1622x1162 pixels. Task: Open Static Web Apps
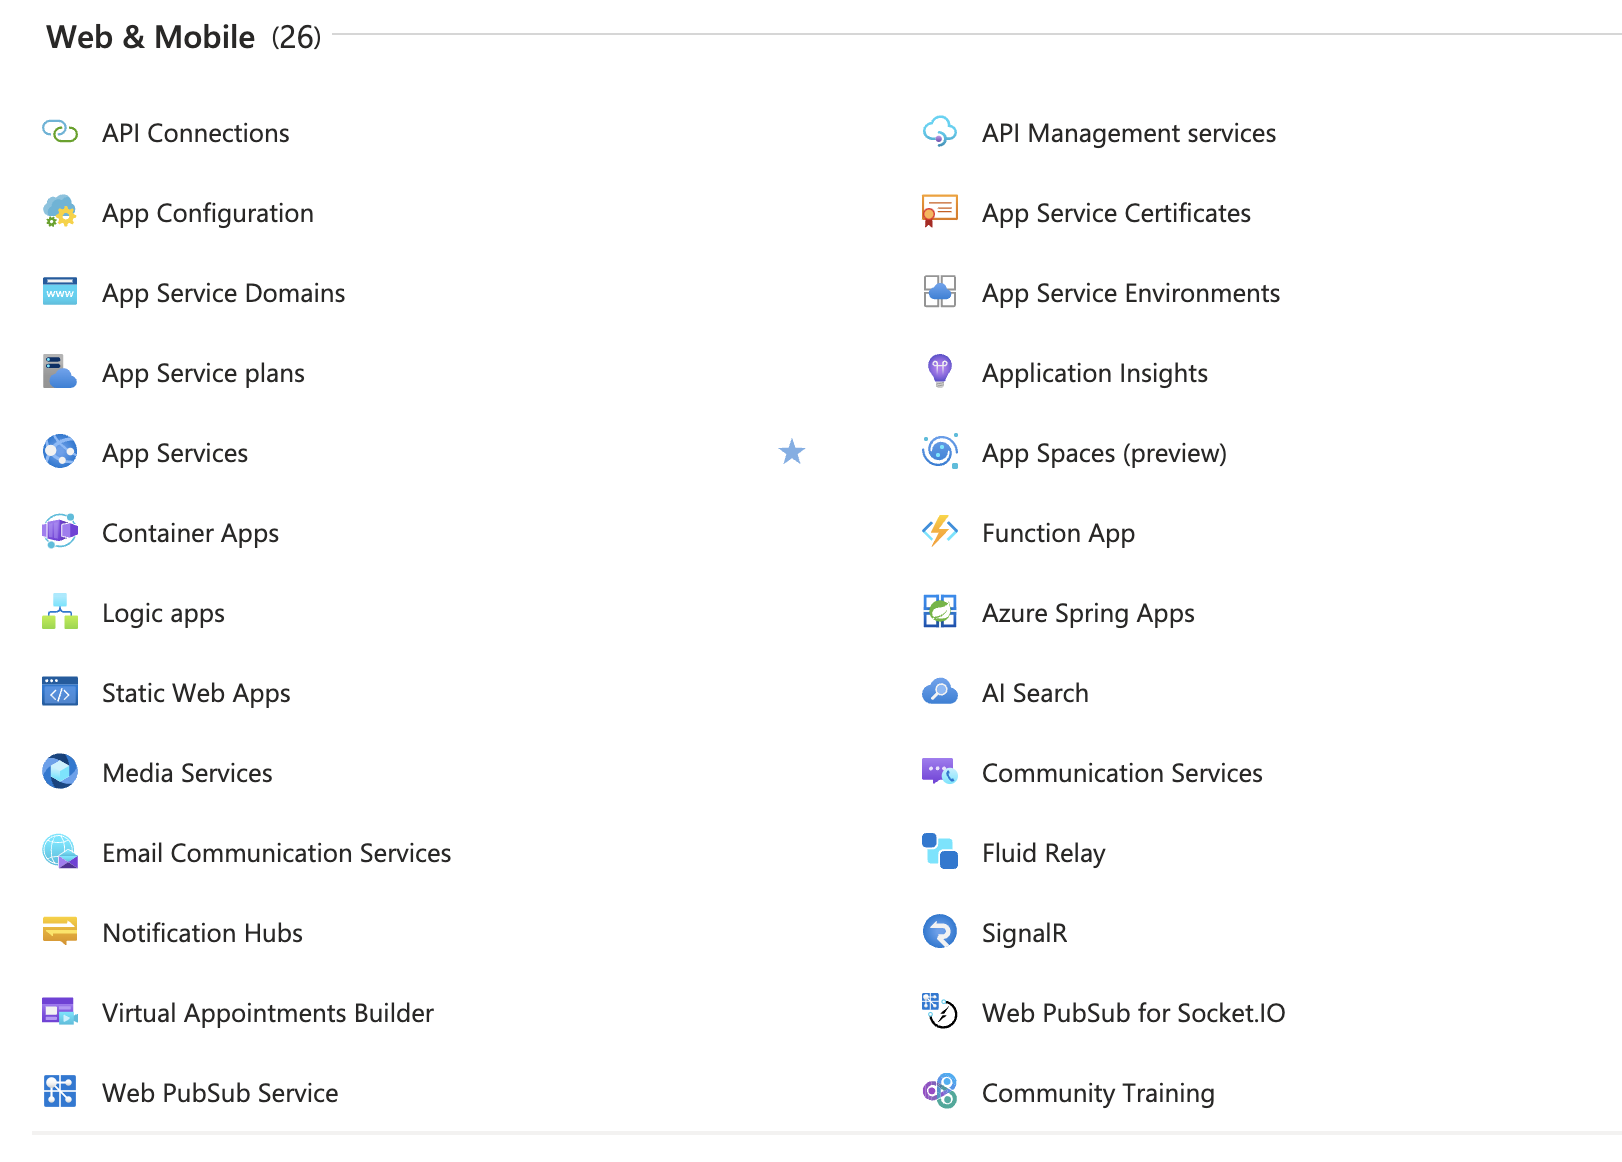point(197,693)
